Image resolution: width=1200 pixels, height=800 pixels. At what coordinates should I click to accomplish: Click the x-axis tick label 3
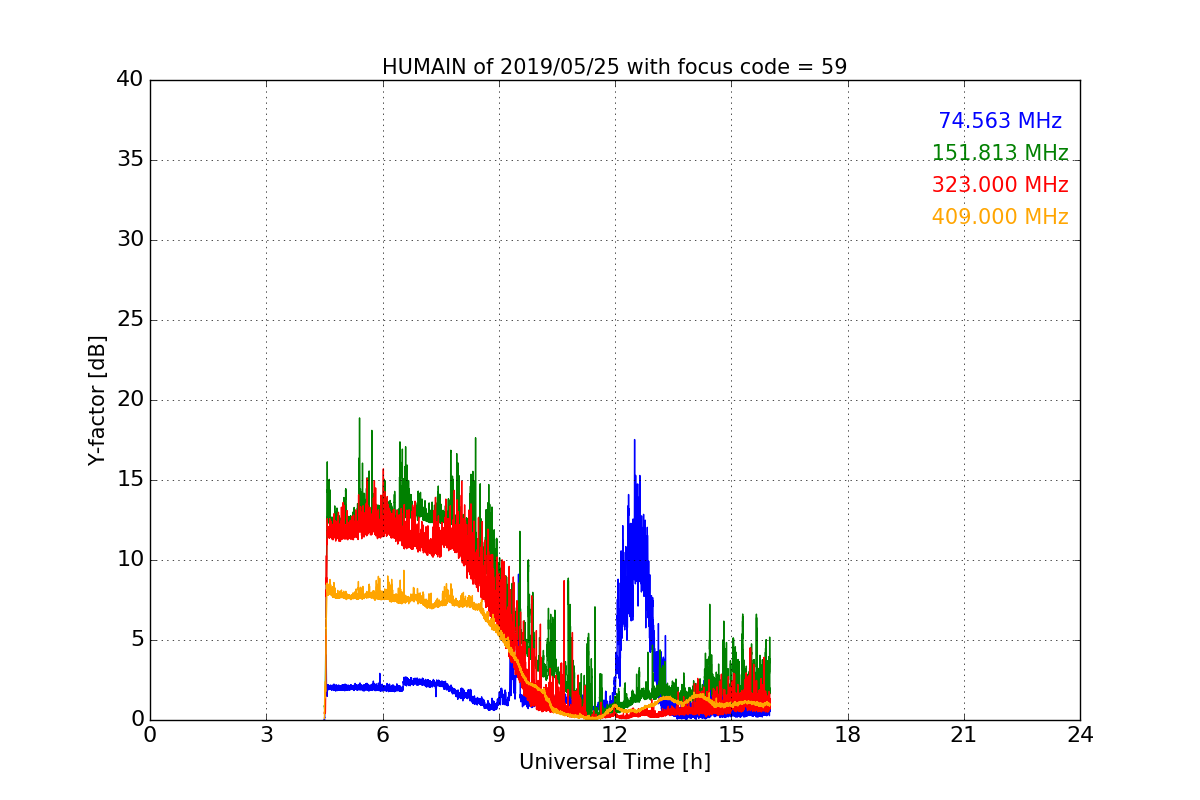[x=266, y=734]
